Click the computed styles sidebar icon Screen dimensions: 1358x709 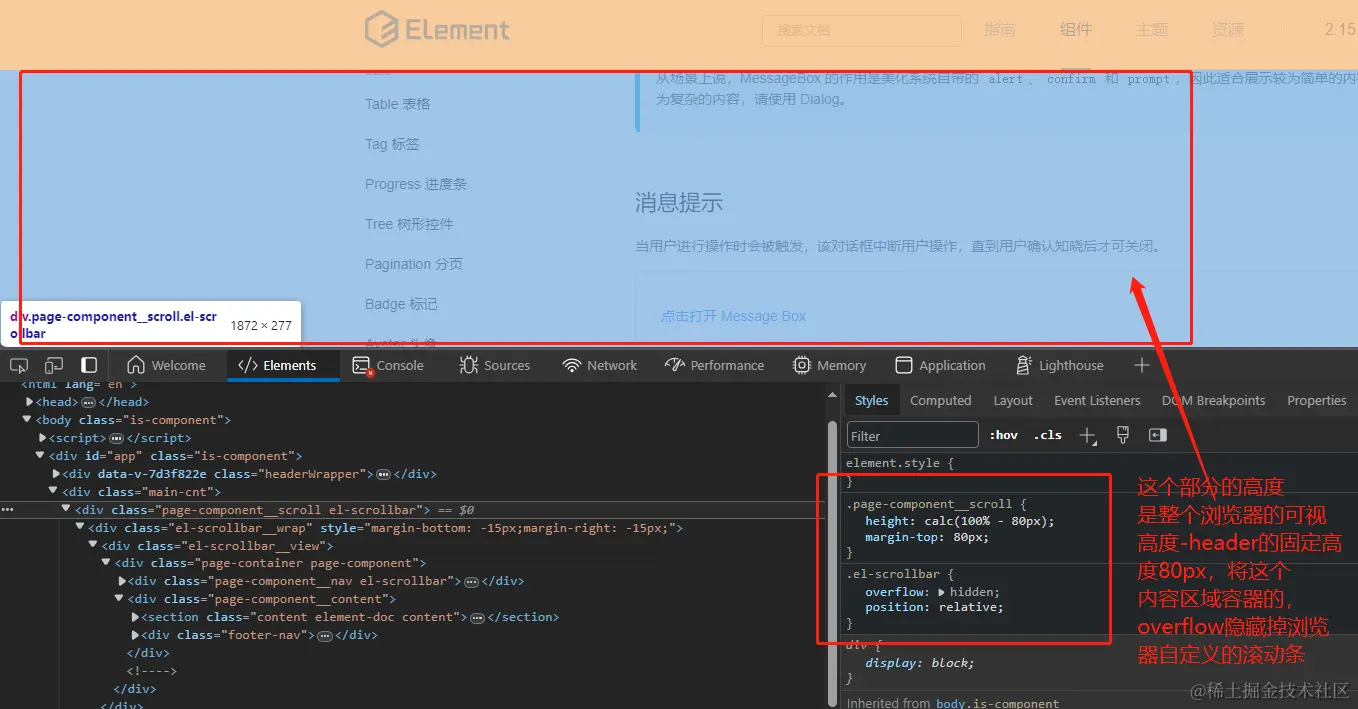coord(1158,434)
